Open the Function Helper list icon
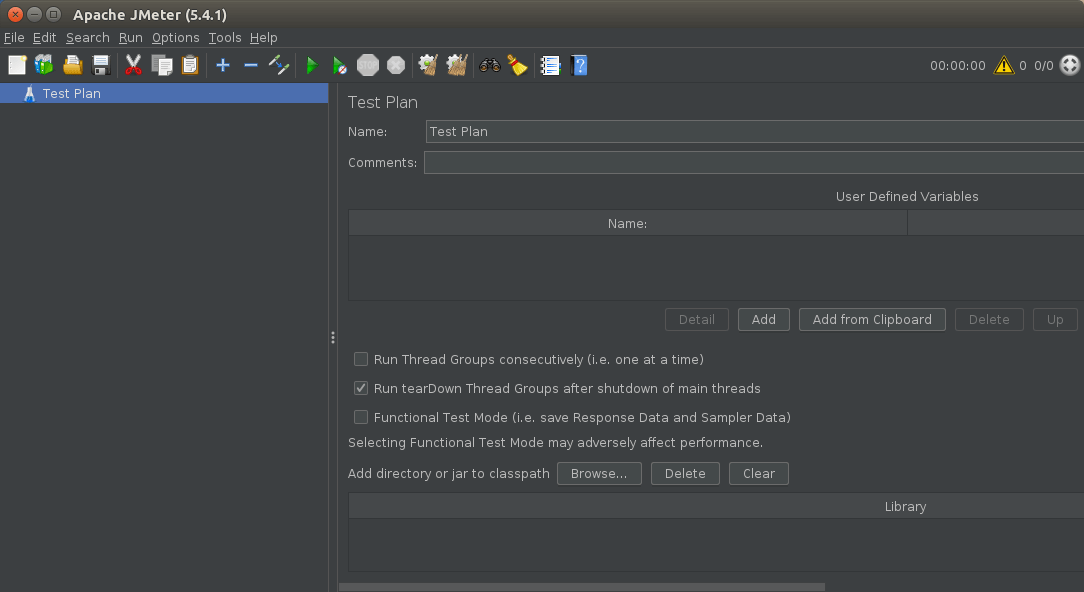This screenshot has width=1084, height=592. [x=550, y=66]
